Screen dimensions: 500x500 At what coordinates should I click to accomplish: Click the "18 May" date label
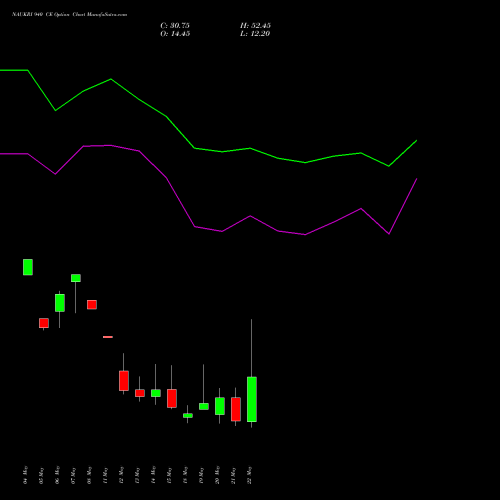click(186, 475)
